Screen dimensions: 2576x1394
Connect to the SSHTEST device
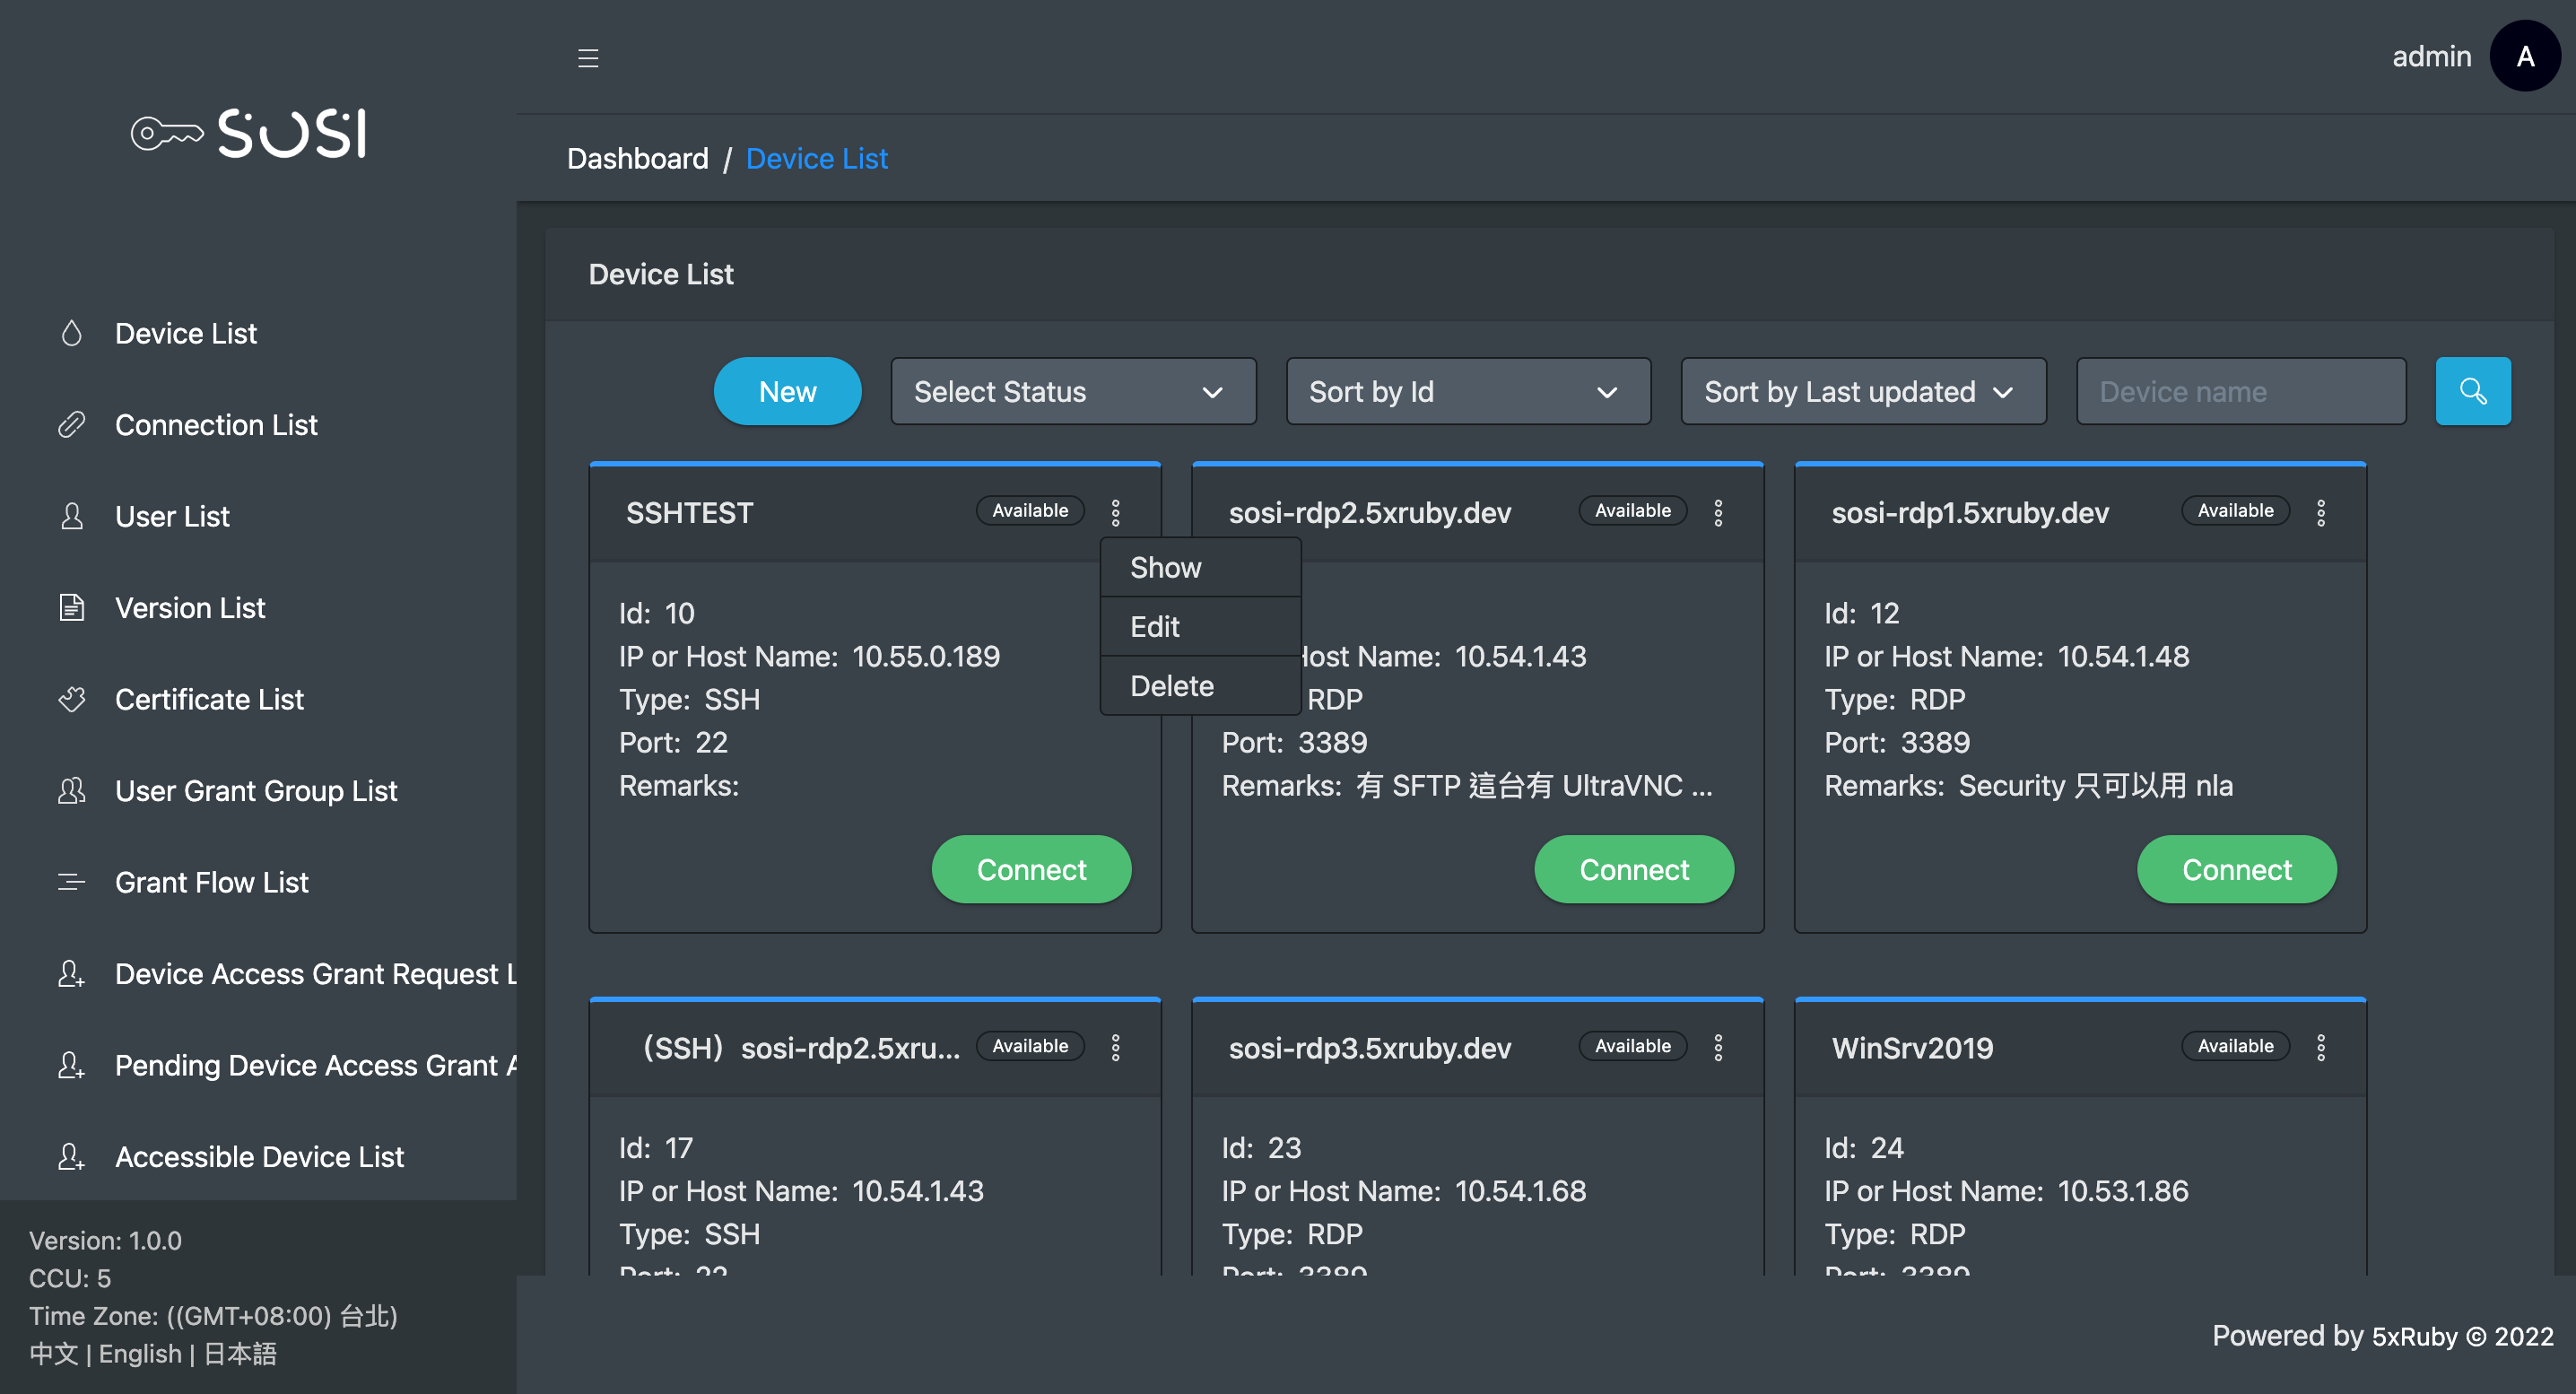[1030, 869]
